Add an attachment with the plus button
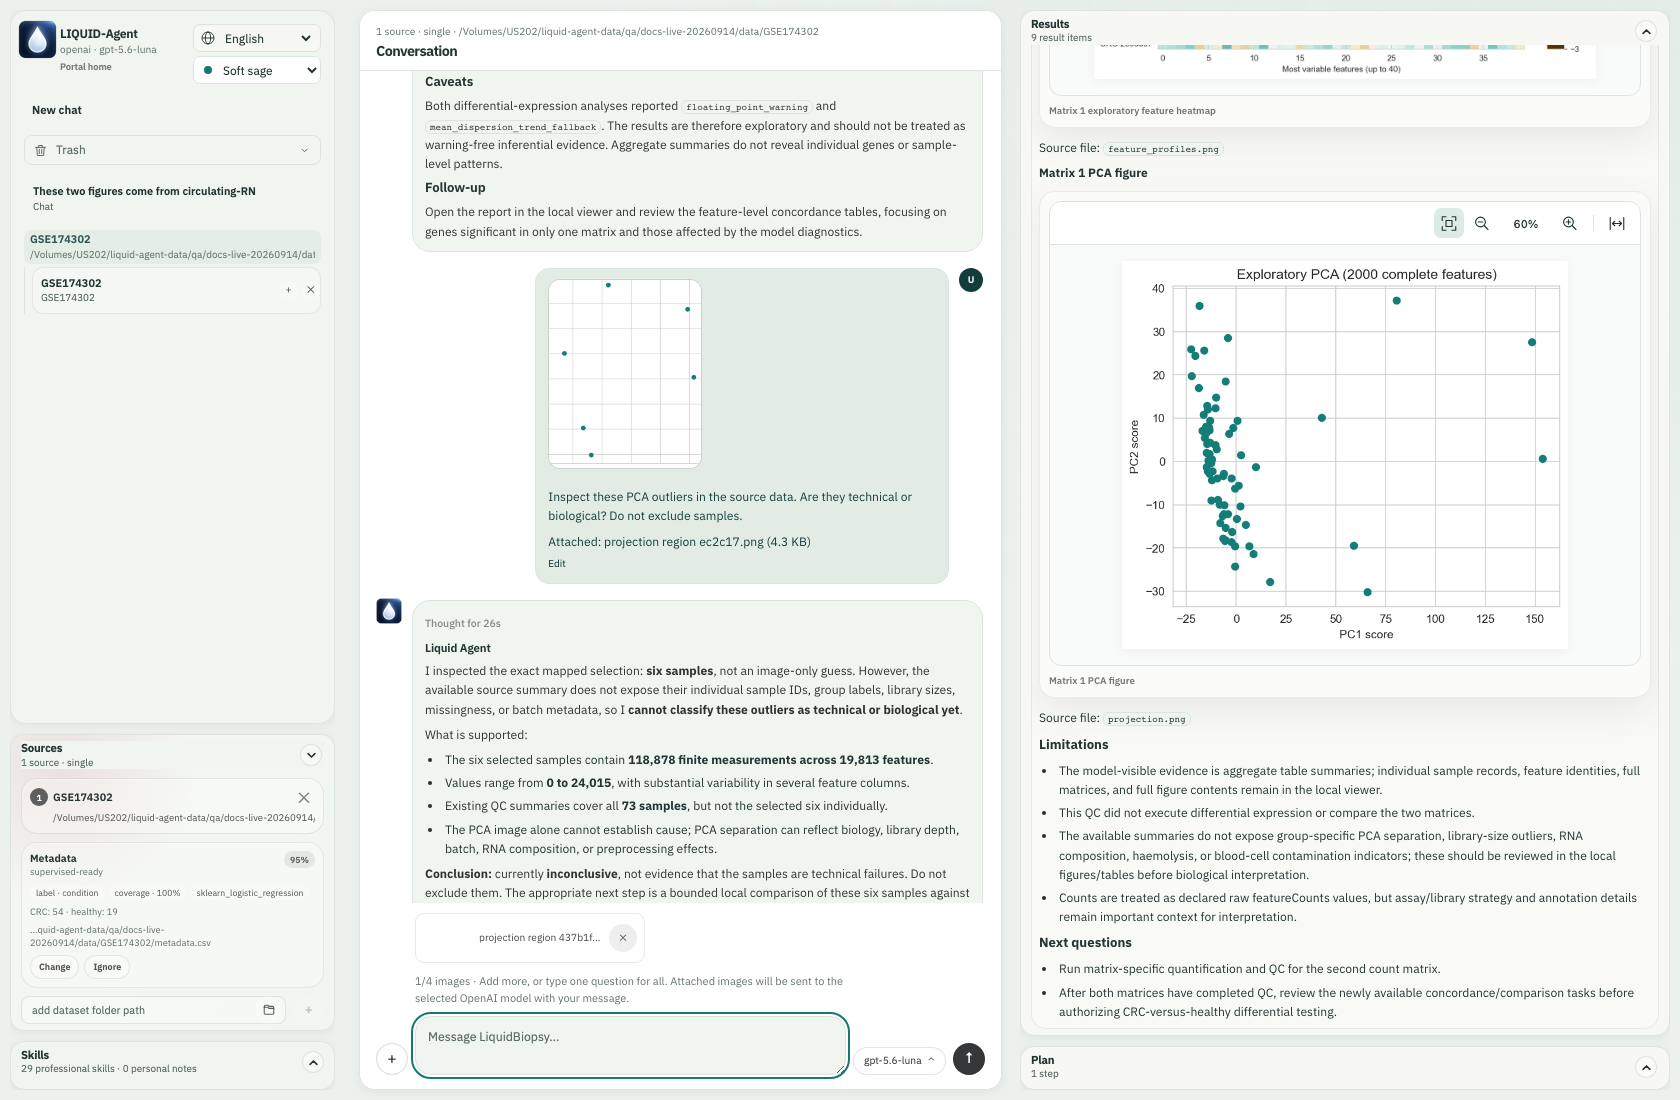1680x1100 pixels. 392,1059
